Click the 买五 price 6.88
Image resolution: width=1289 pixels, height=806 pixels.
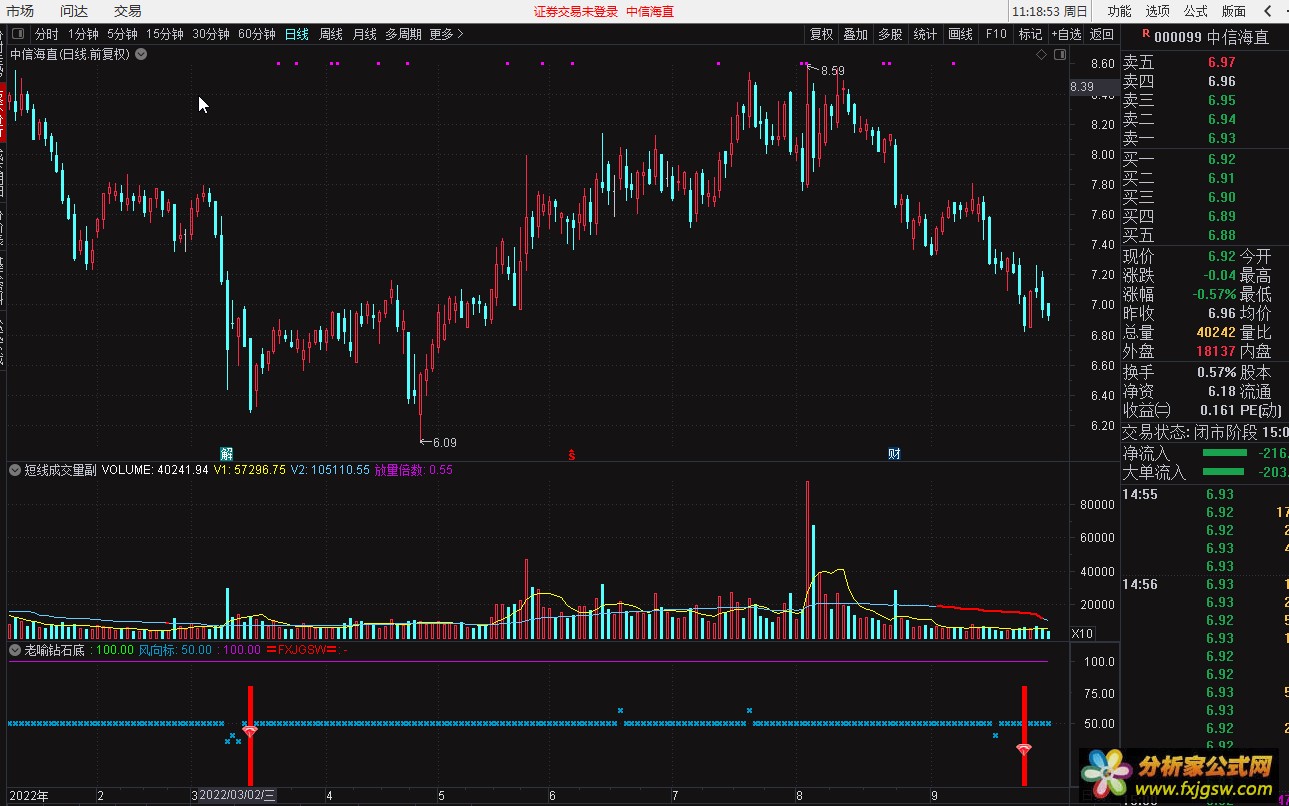(x=1221, y=235)
